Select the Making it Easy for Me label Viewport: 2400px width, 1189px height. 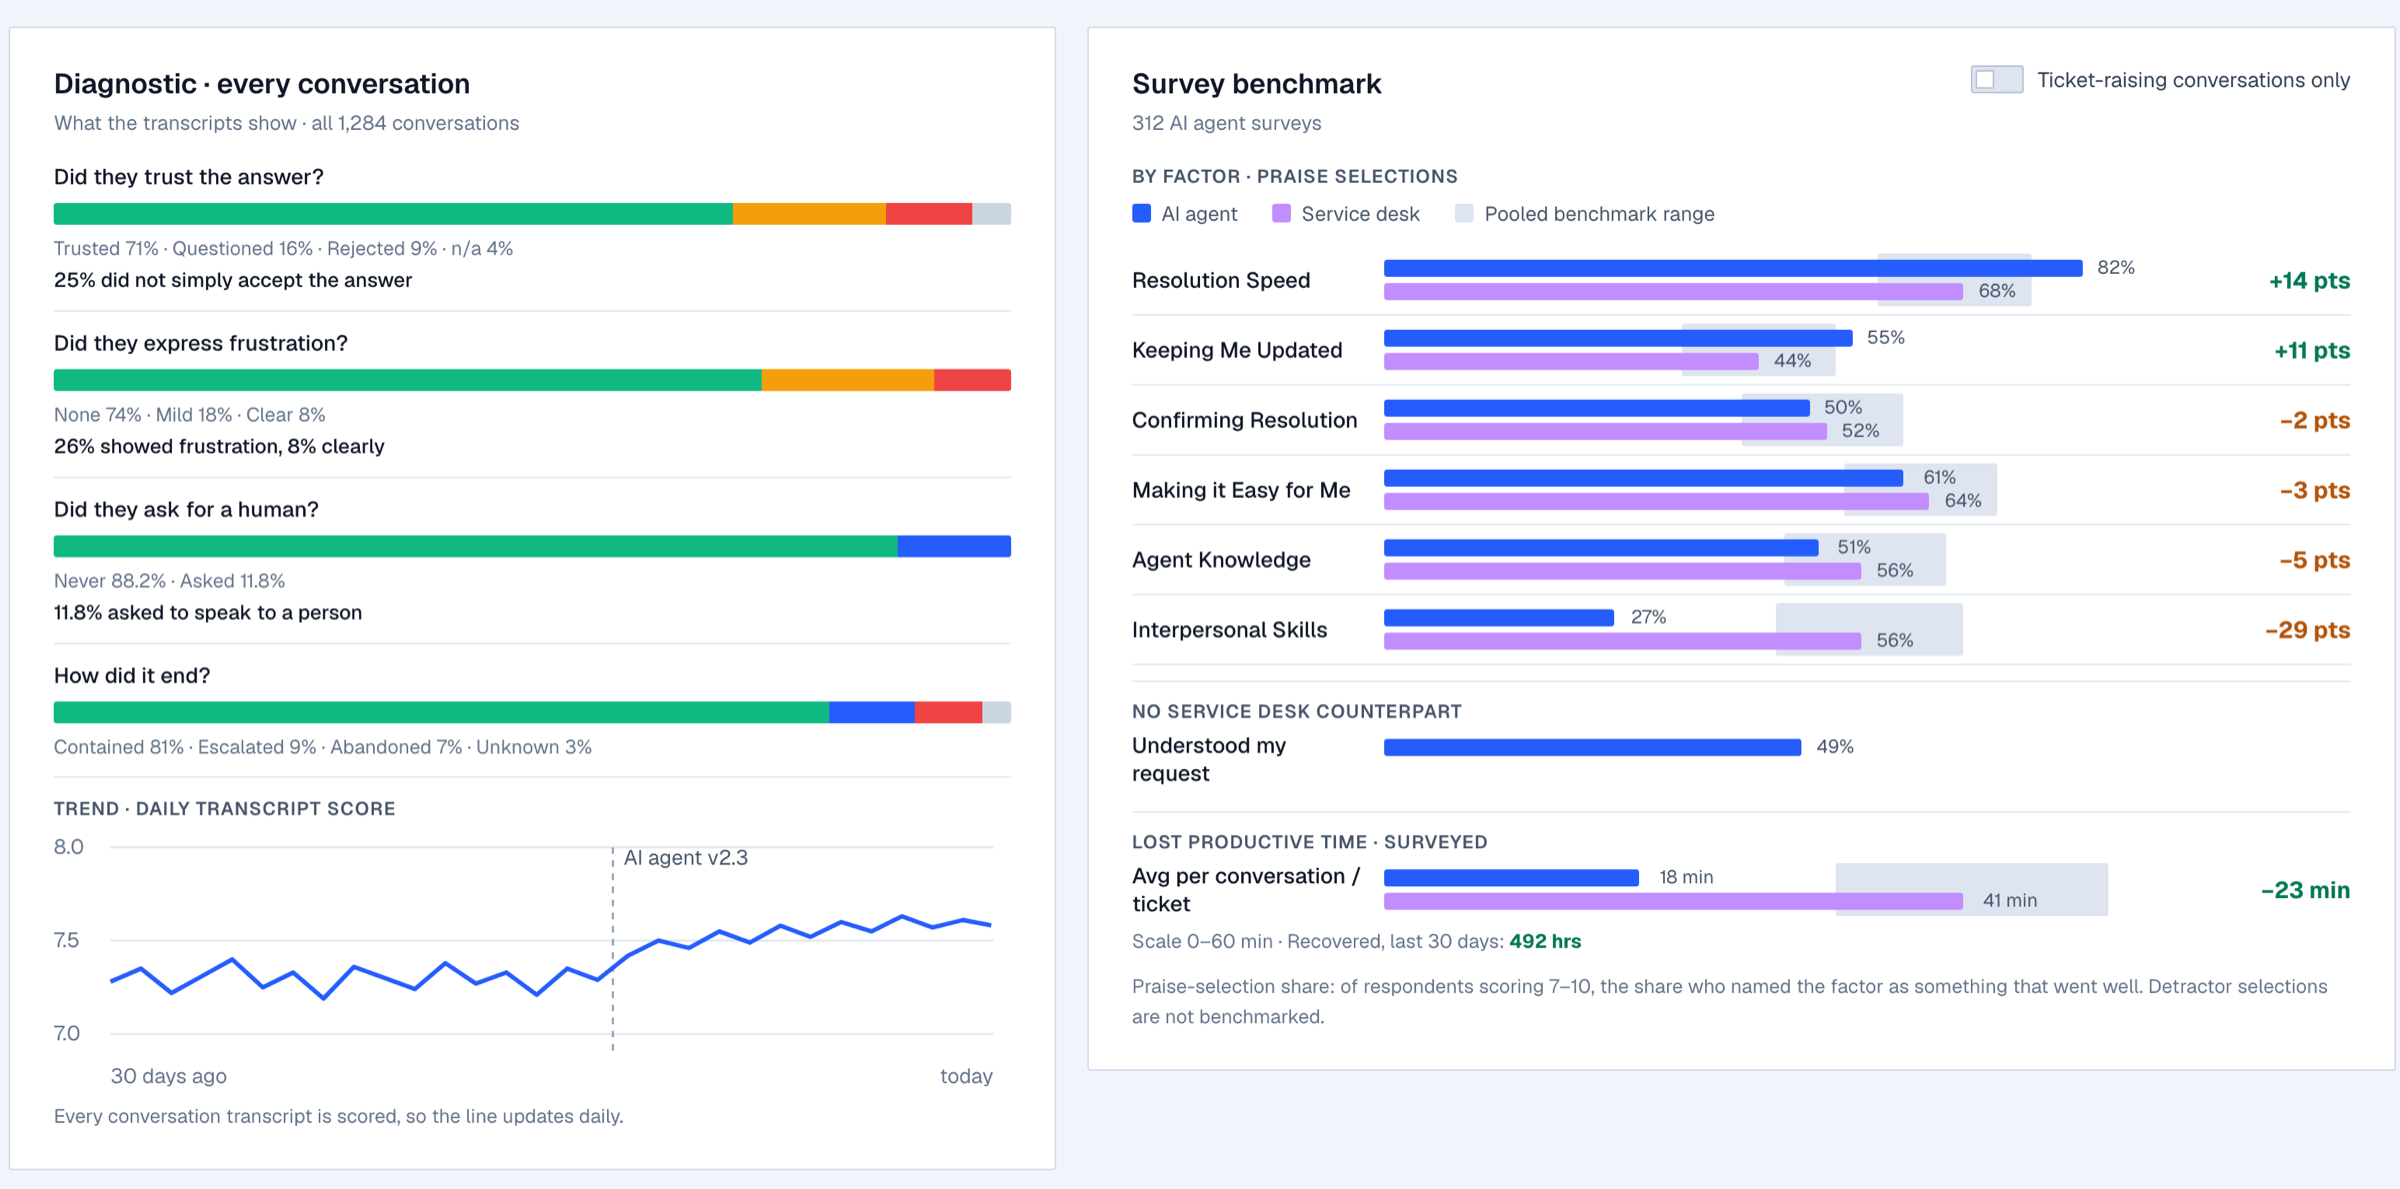click(1241, 490)
